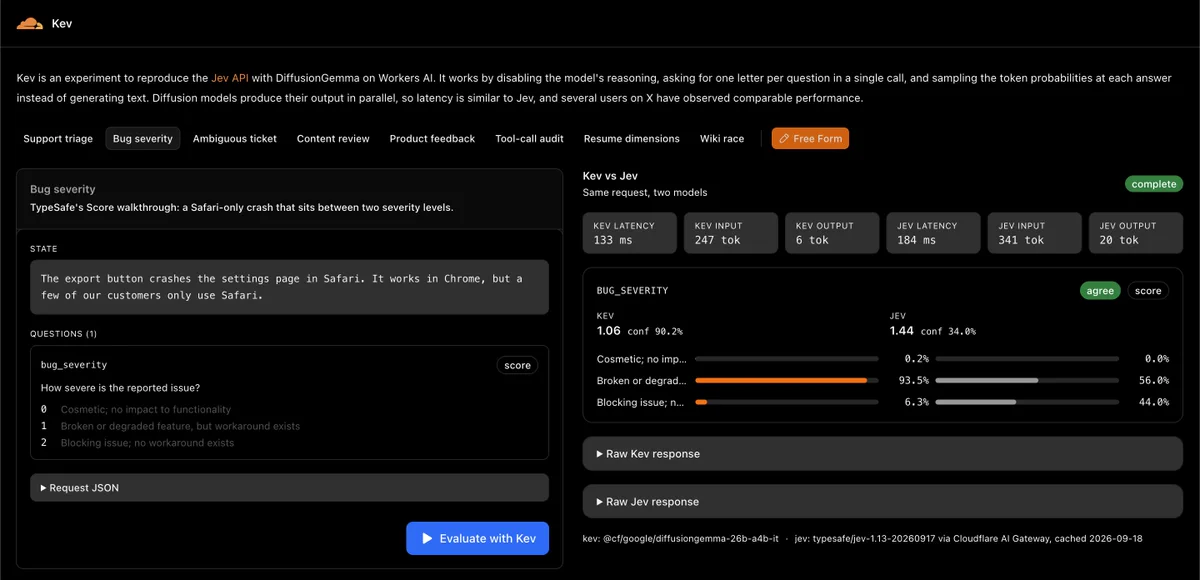Click the Jev Input 341 tok card
Screen dimensions: 1200x580
point(1035,233)
